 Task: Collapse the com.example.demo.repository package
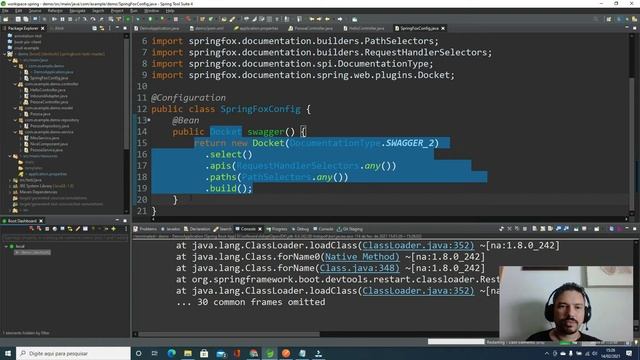tap(16, 120)
